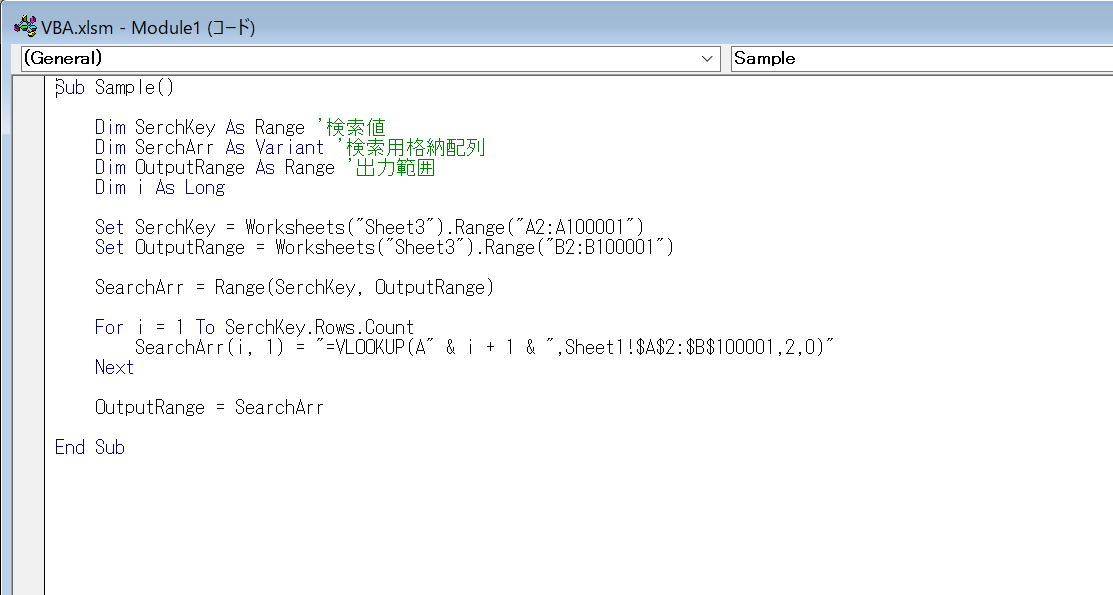Click SearchArr = Range(SerchKey, OutputRange) line
Screen dimensions: 1113x595
tap(294, 288)
